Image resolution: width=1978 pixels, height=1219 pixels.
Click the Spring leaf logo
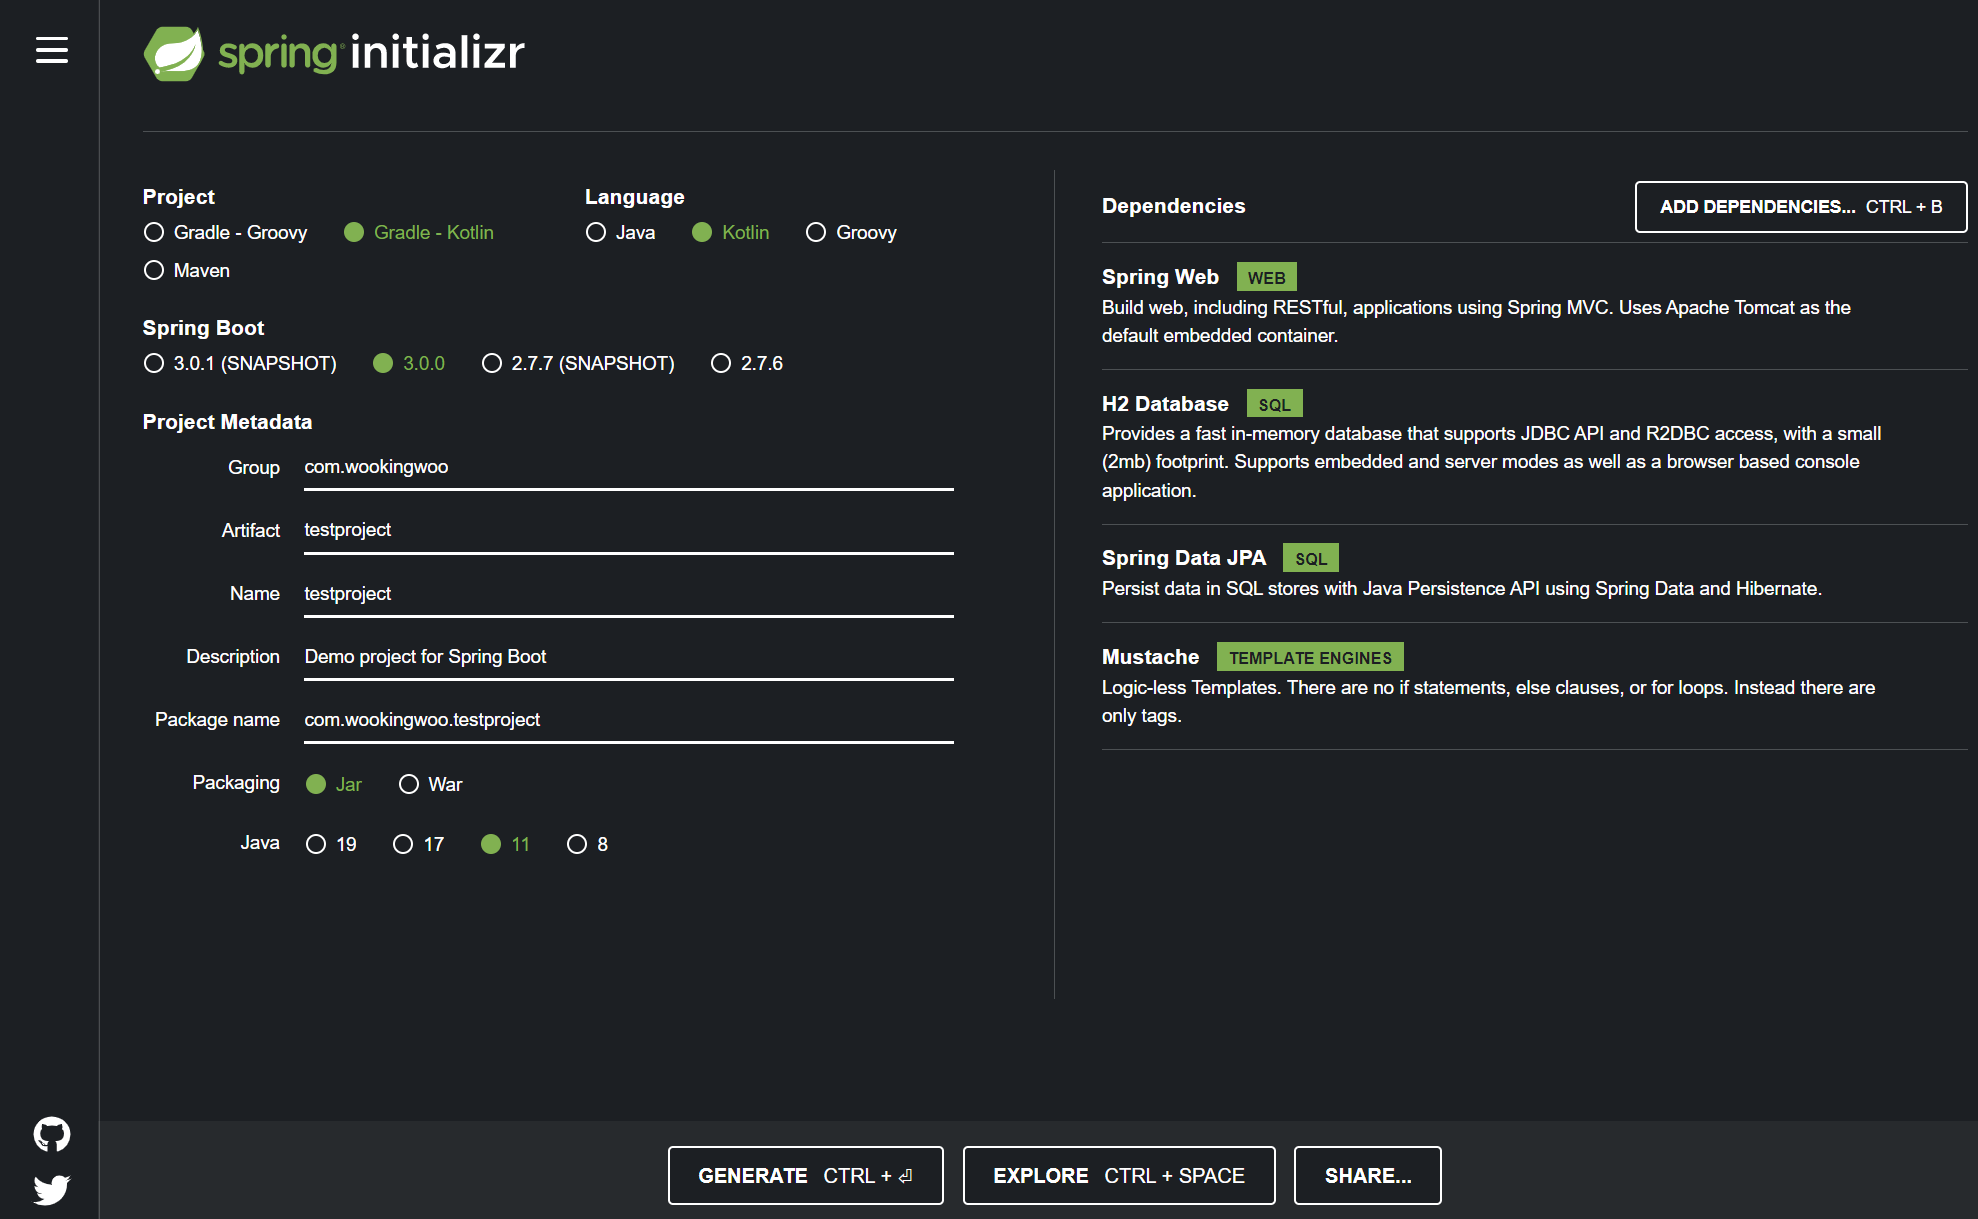pos(174,53)
